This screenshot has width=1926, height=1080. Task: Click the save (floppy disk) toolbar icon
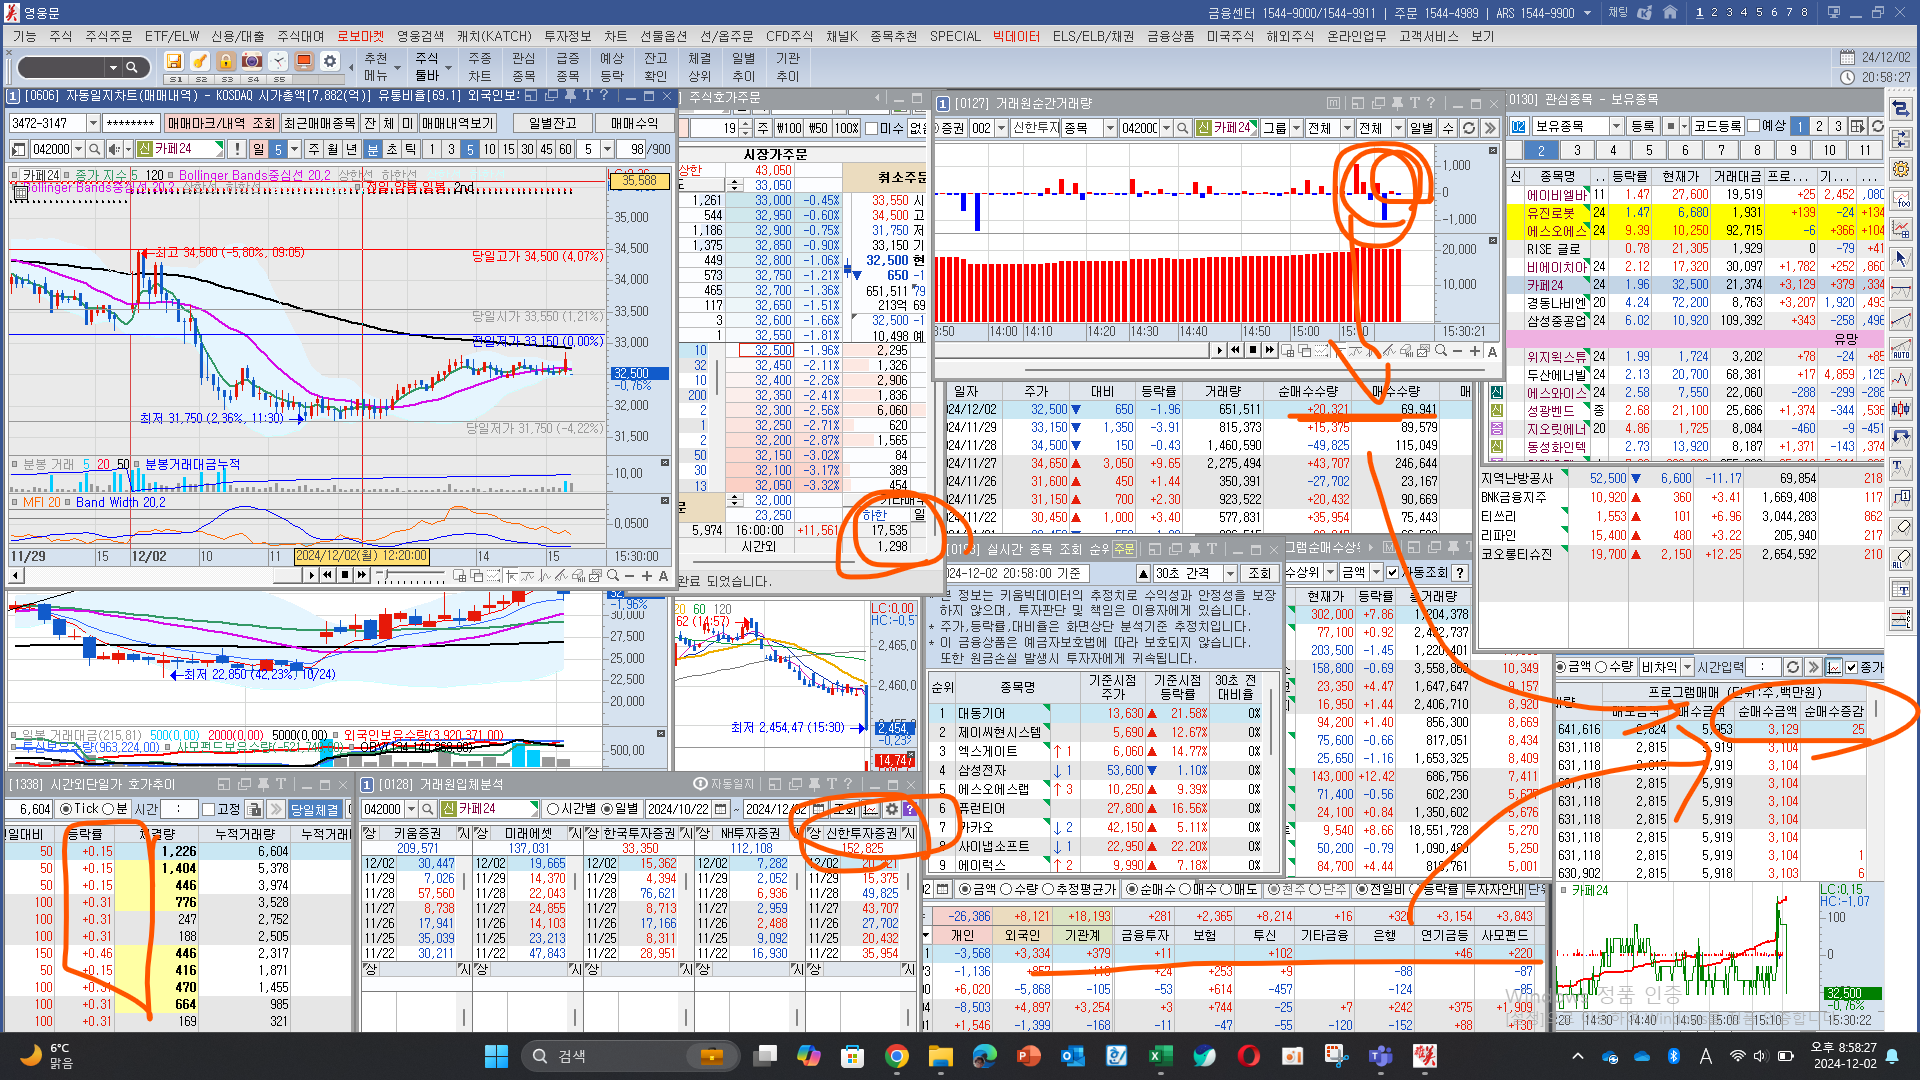tap(174, 62)
